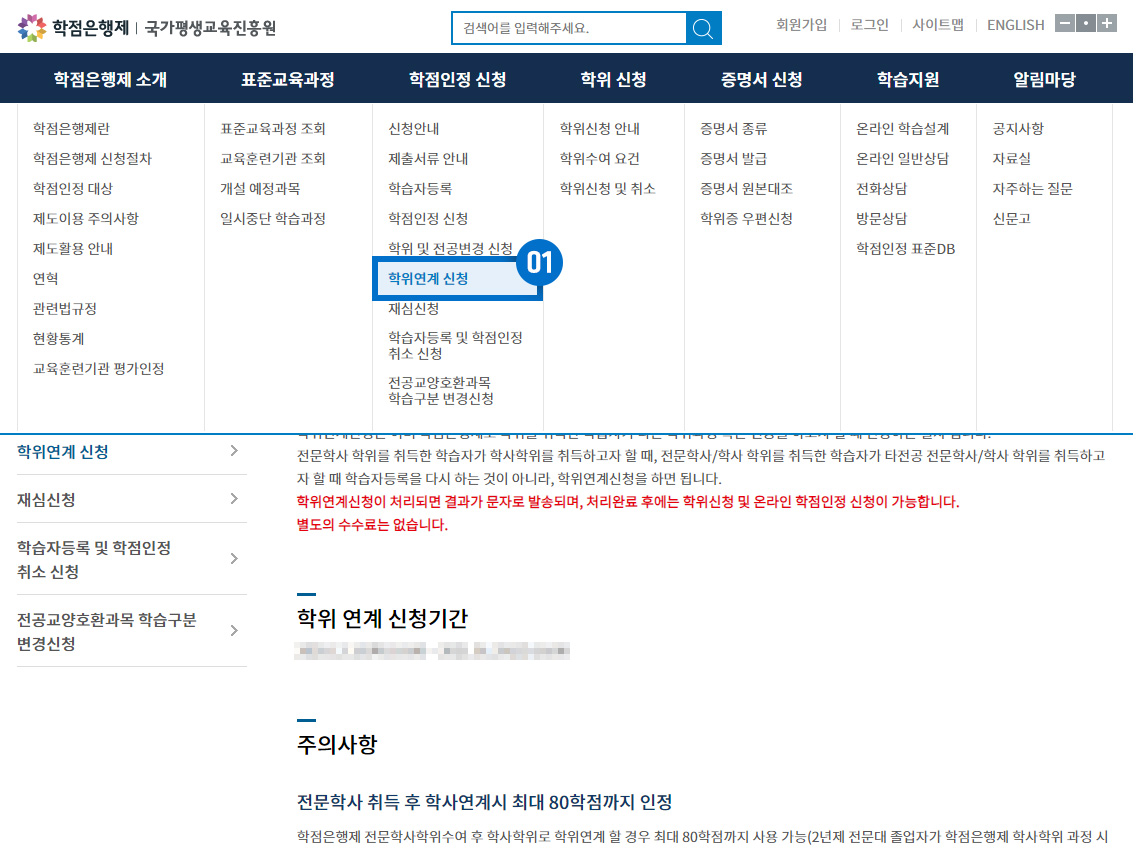Open 온라인 학습설계 under 학습지원
Image resolution: width=1140 pixels, height=850 pixels.
pyautogui.click(x=902, y=129)
